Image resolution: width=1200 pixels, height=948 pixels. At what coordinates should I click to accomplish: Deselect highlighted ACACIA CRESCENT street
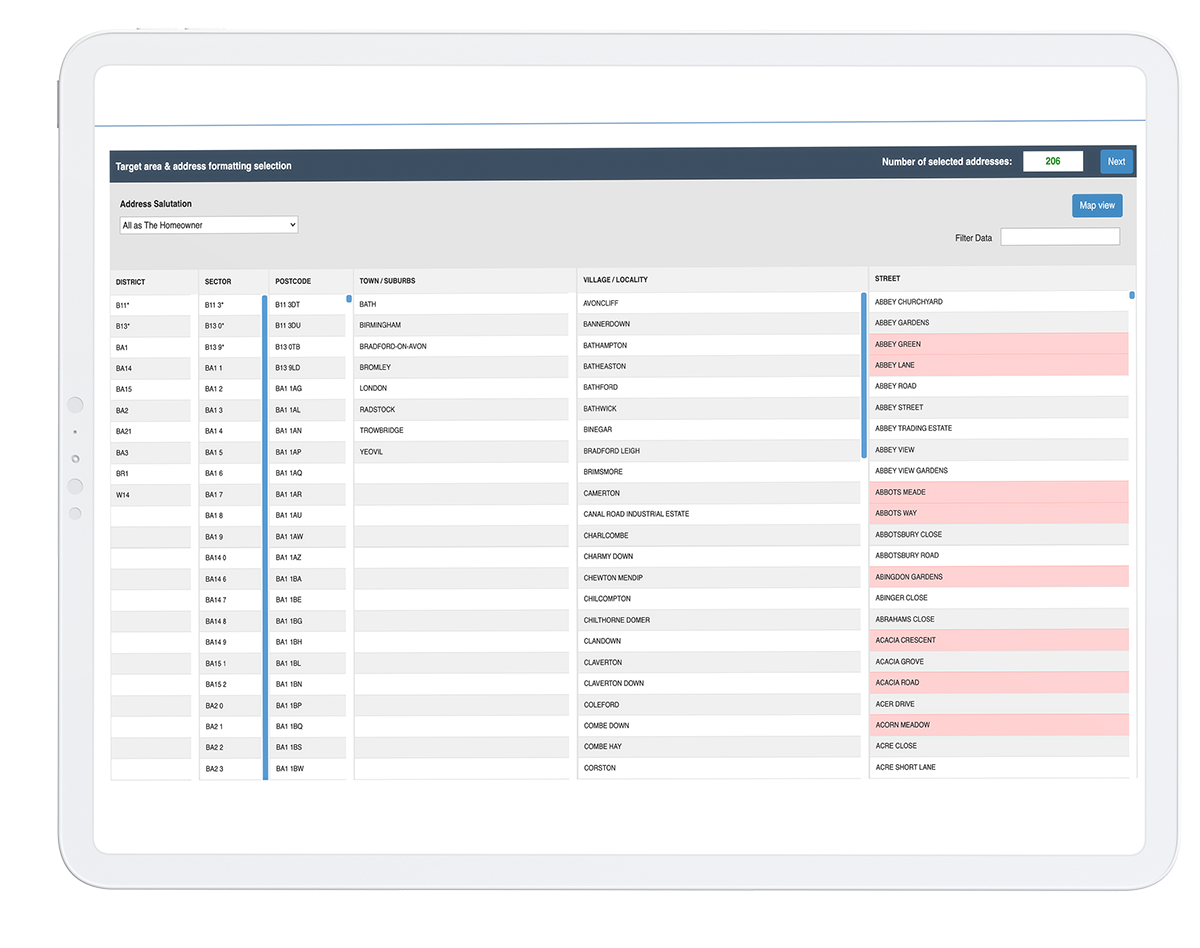coord(998,641)
